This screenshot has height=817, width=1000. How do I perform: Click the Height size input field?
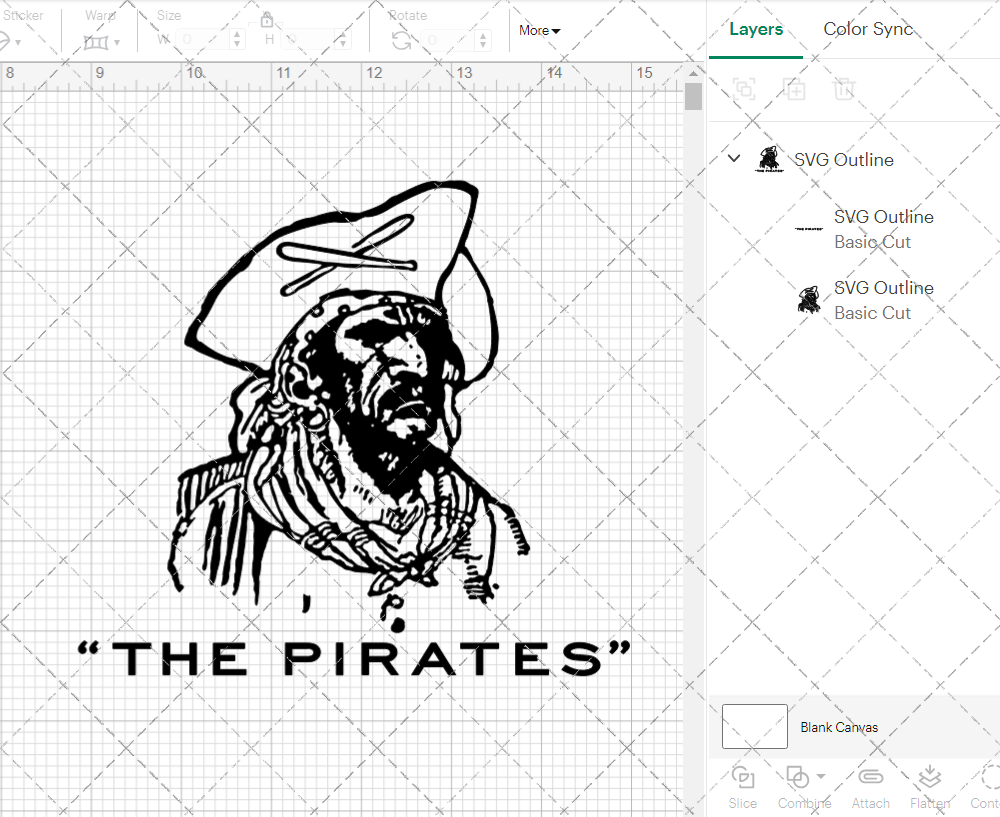click(306, 40)
